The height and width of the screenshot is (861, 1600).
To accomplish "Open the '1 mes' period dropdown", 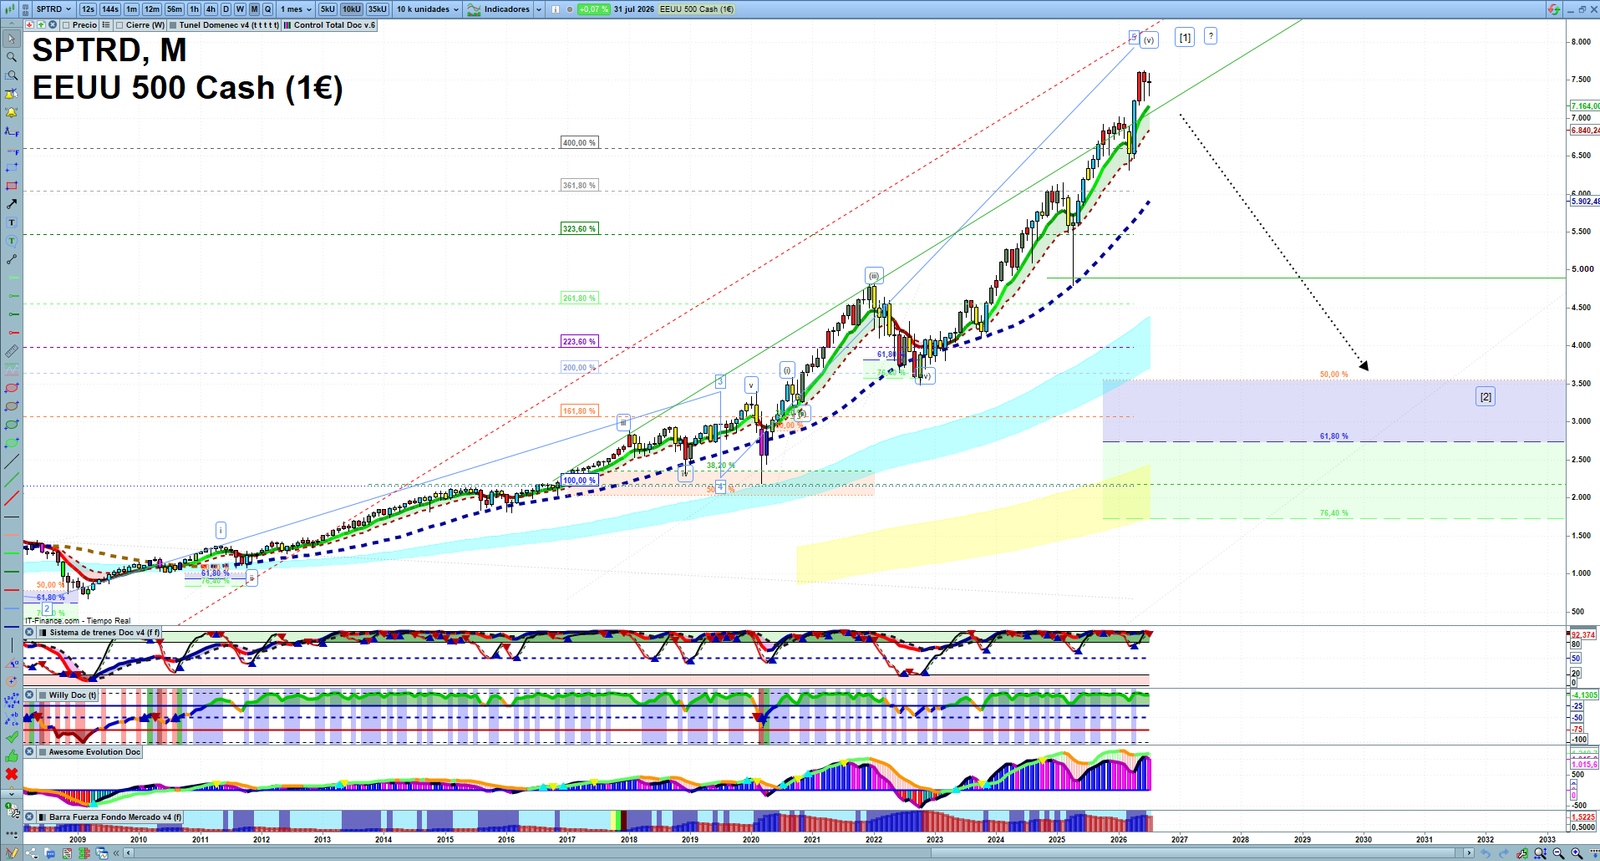I will [295, 9].
